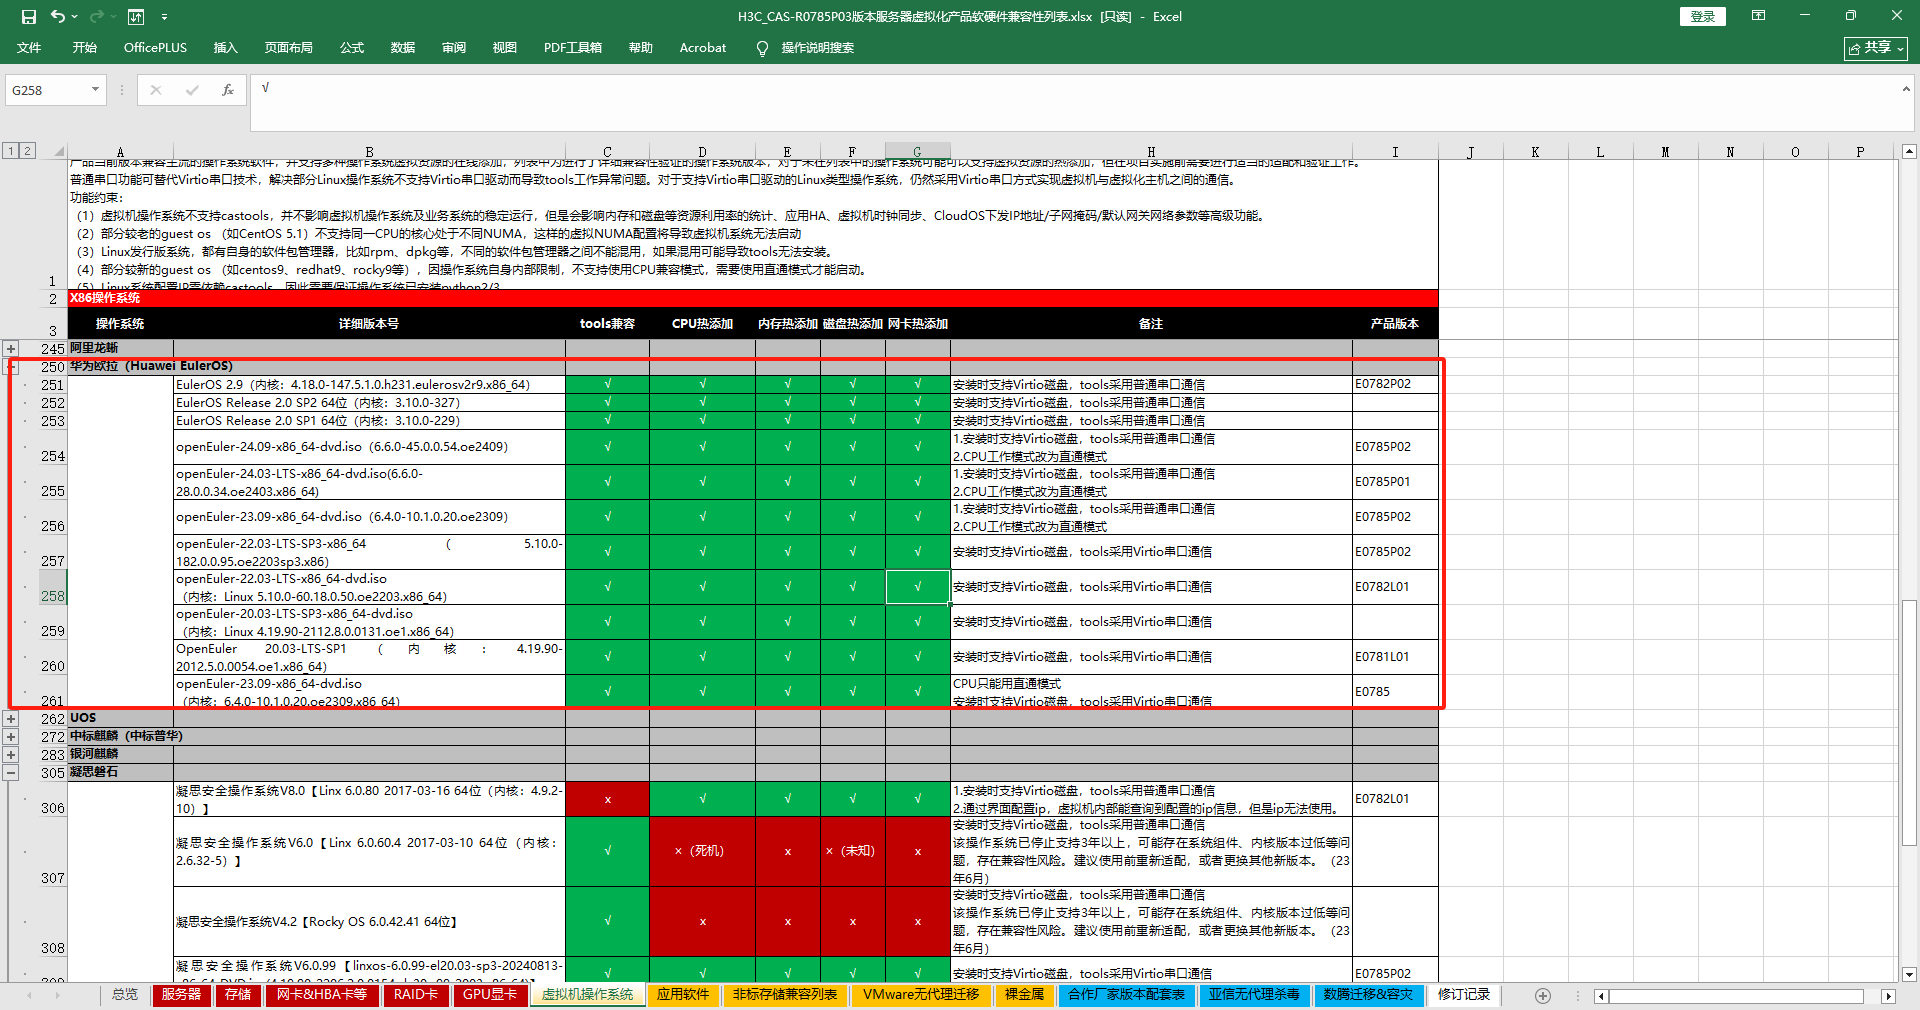Confirm entry with the checkmark icon

point(191,90)
